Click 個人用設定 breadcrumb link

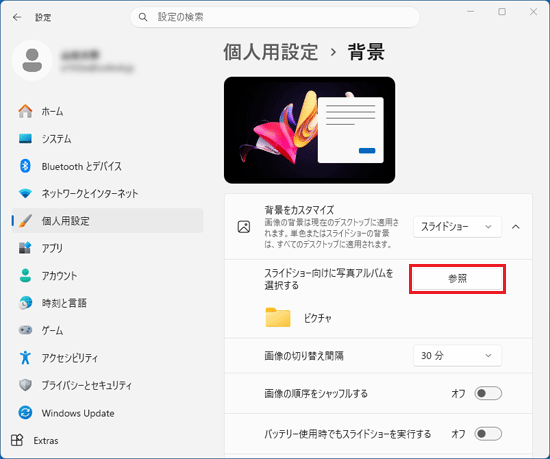(x=270, y=52)
